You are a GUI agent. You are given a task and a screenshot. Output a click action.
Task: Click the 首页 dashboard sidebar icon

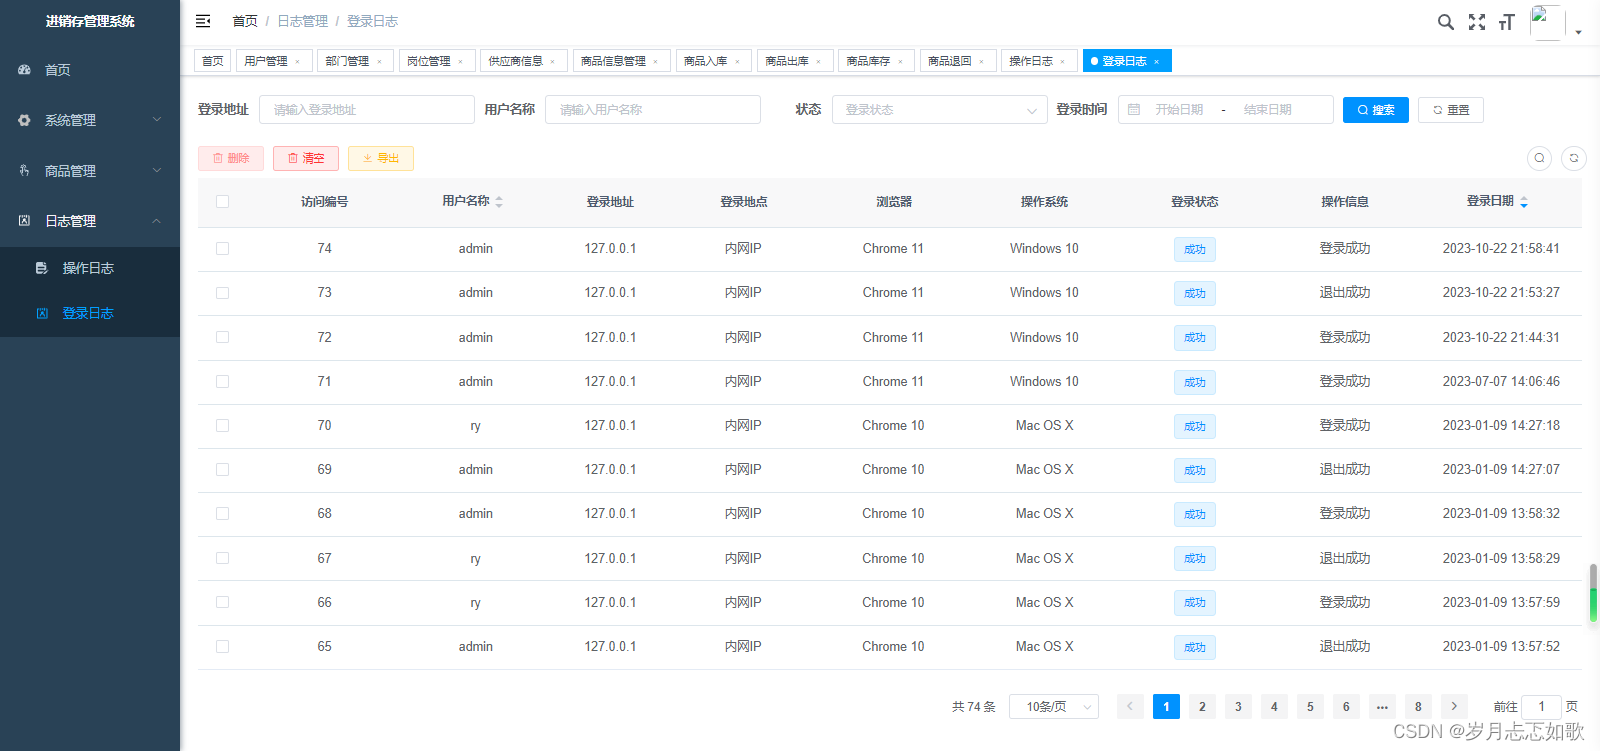[24, 70]
